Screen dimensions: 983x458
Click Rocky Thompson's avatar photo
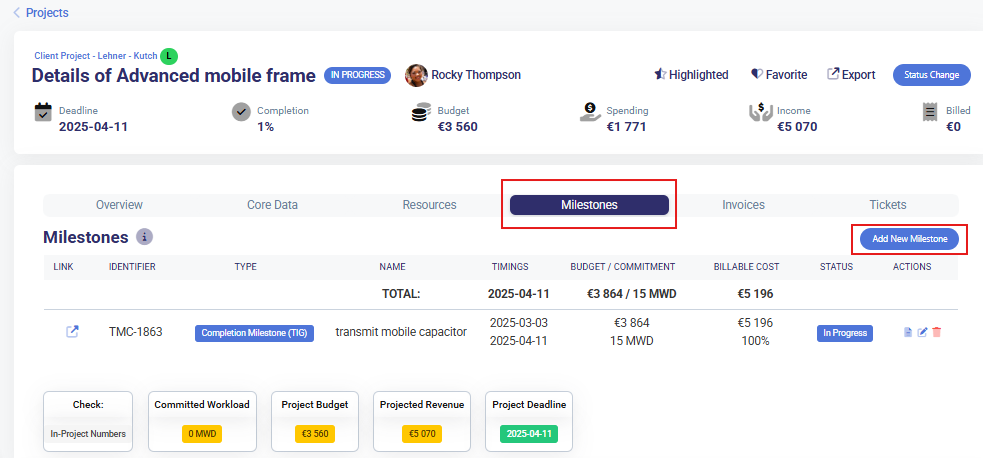tap(416, 75)
